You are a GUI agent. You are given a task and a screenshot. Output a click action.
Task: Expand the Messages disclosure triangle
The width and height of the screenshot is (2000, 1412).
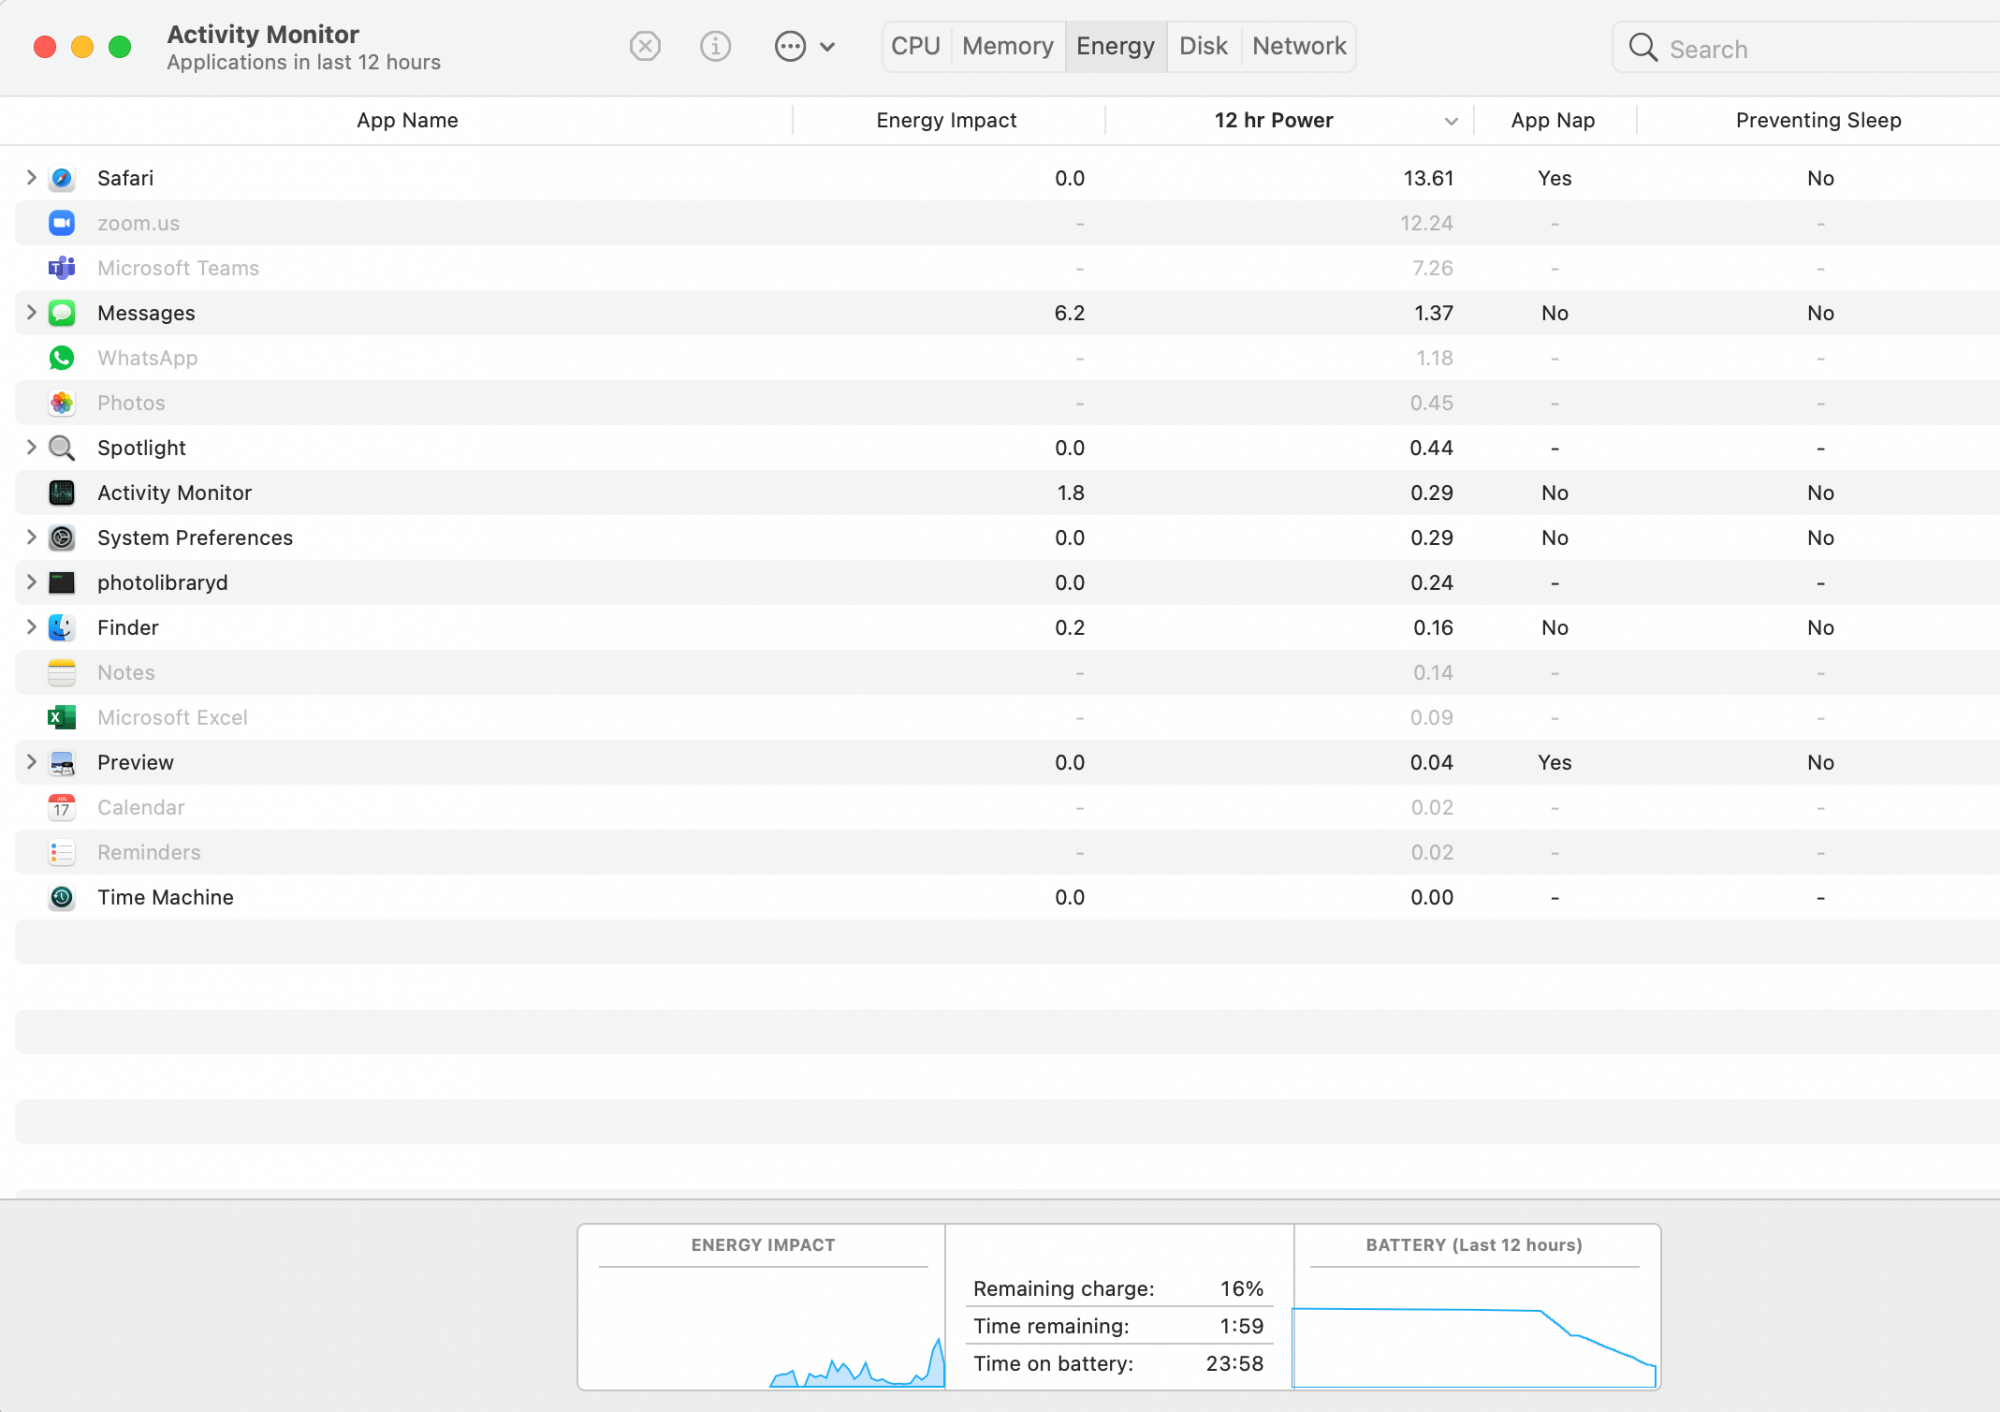[x=31, y=313]
